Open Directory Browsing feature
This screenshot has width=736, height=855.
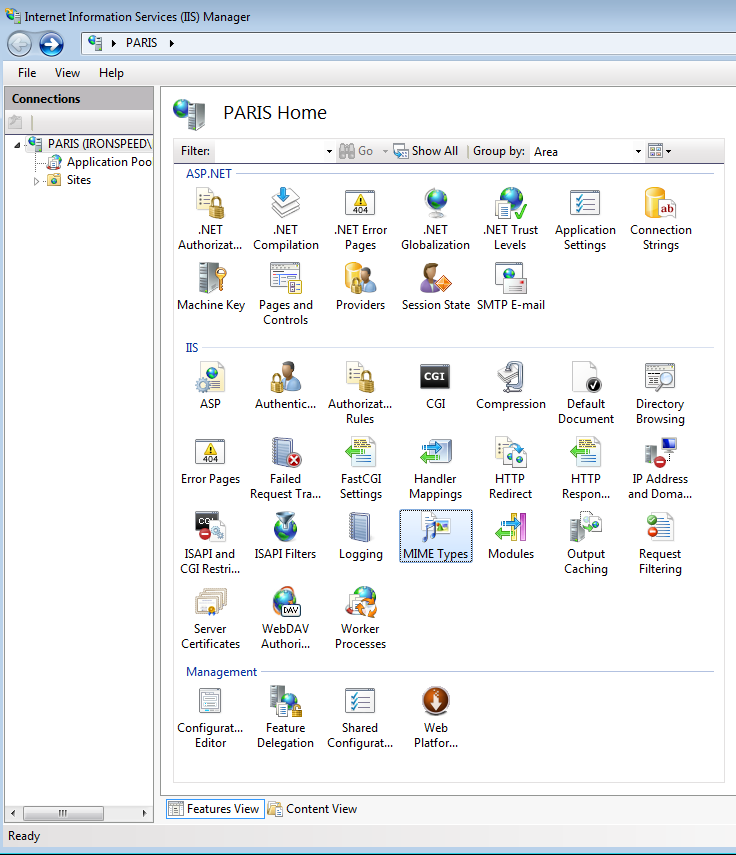pos(660,393)
